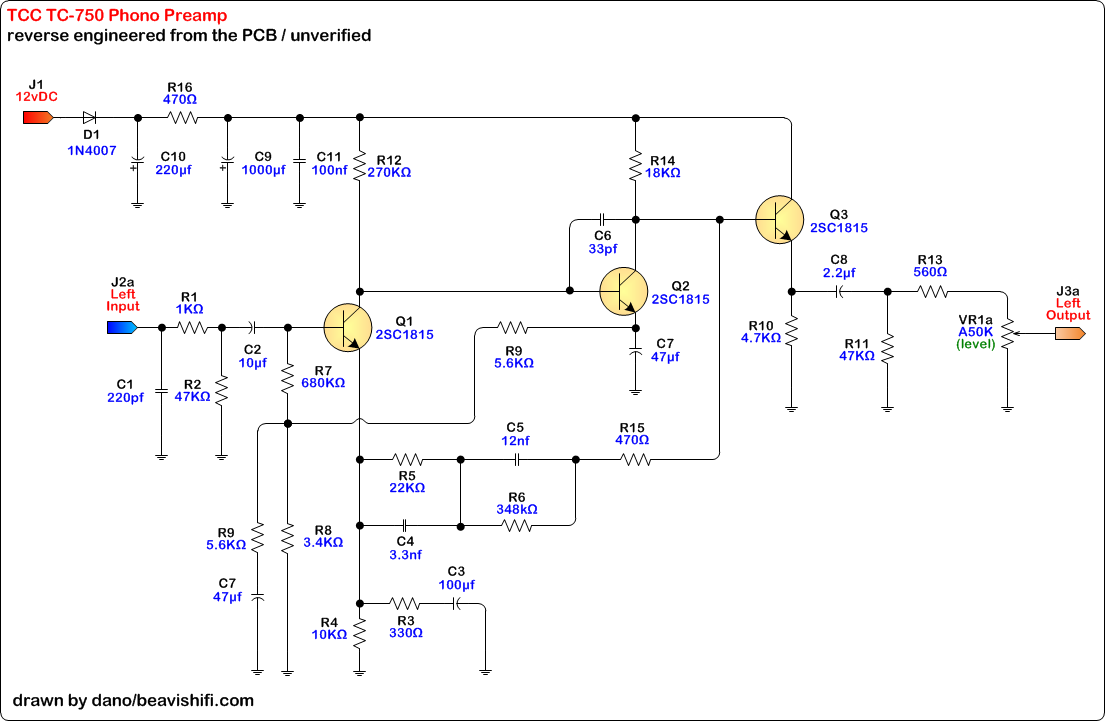This screenshot has width=1105, height=721.
Task: Click the R1 resistor symbol
Action: click(x=192, y=327)
